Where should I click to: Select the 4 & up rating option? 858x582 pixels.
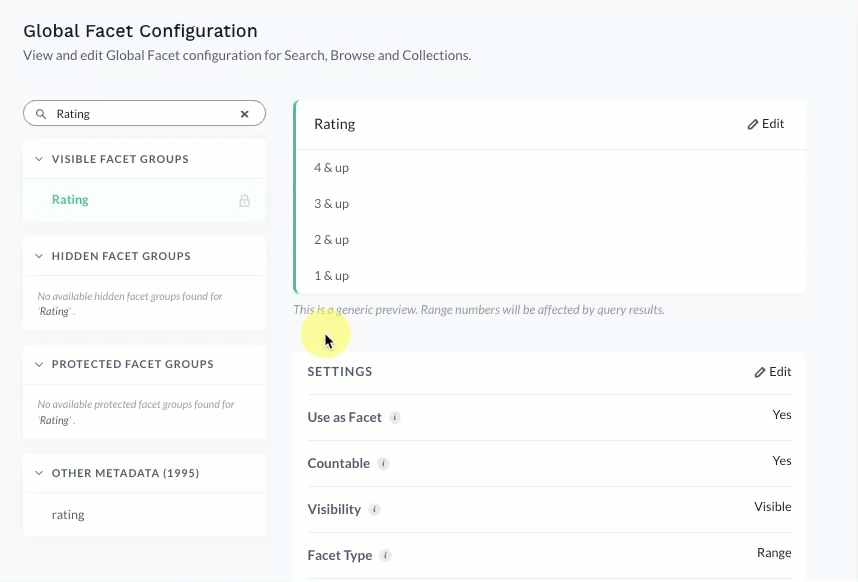click(x=331, y=168)
